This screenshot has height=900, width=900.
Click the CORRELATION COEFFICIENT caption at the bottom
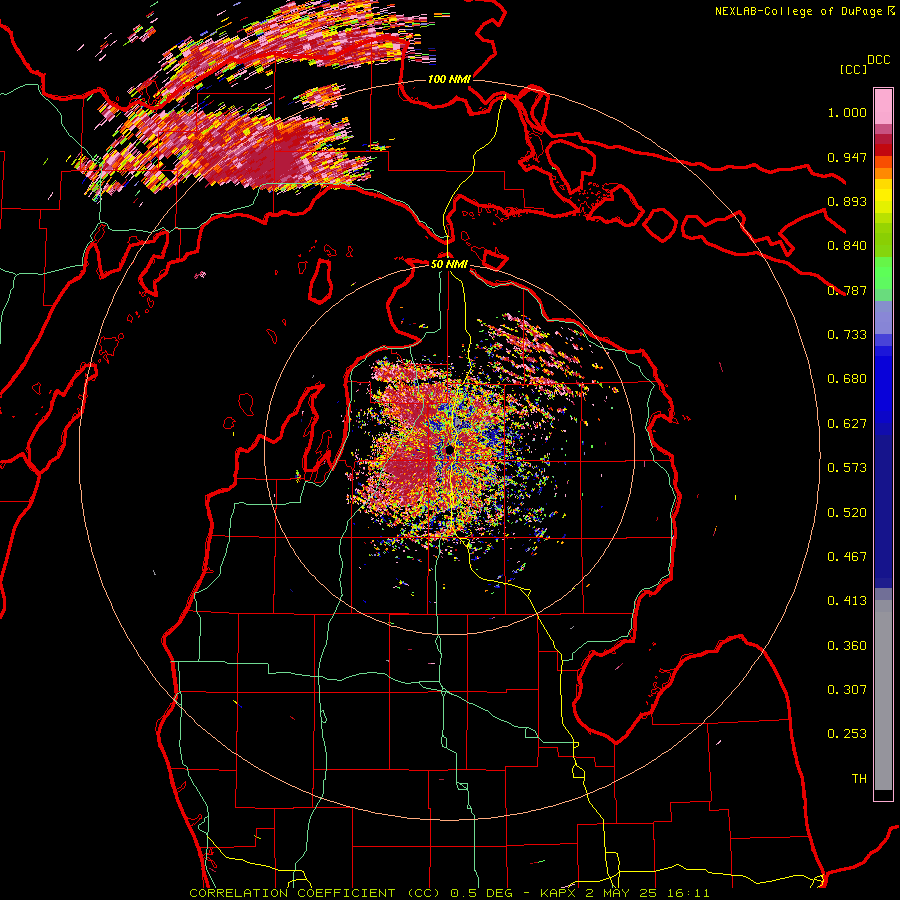[292, 893]
